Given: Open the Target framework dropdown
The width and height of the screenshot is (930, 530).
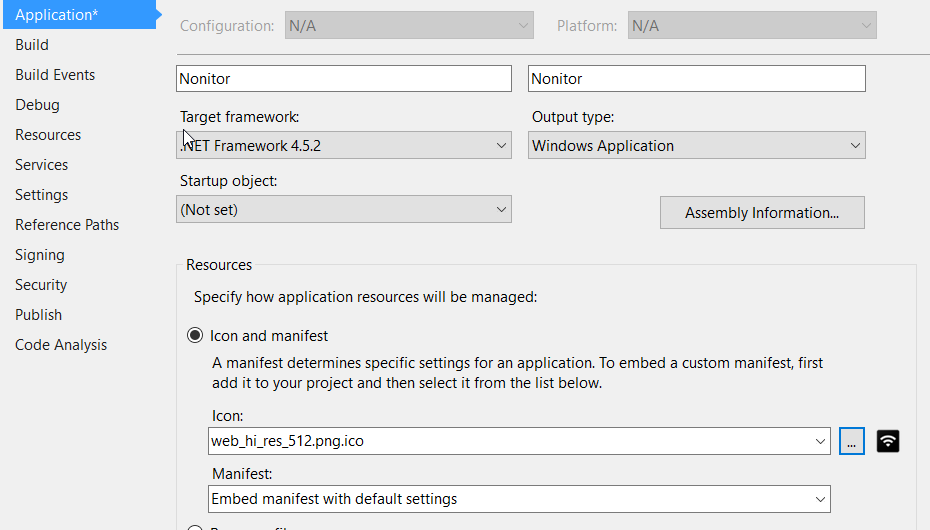Looking at the screenshot, I should click(343, 146).
